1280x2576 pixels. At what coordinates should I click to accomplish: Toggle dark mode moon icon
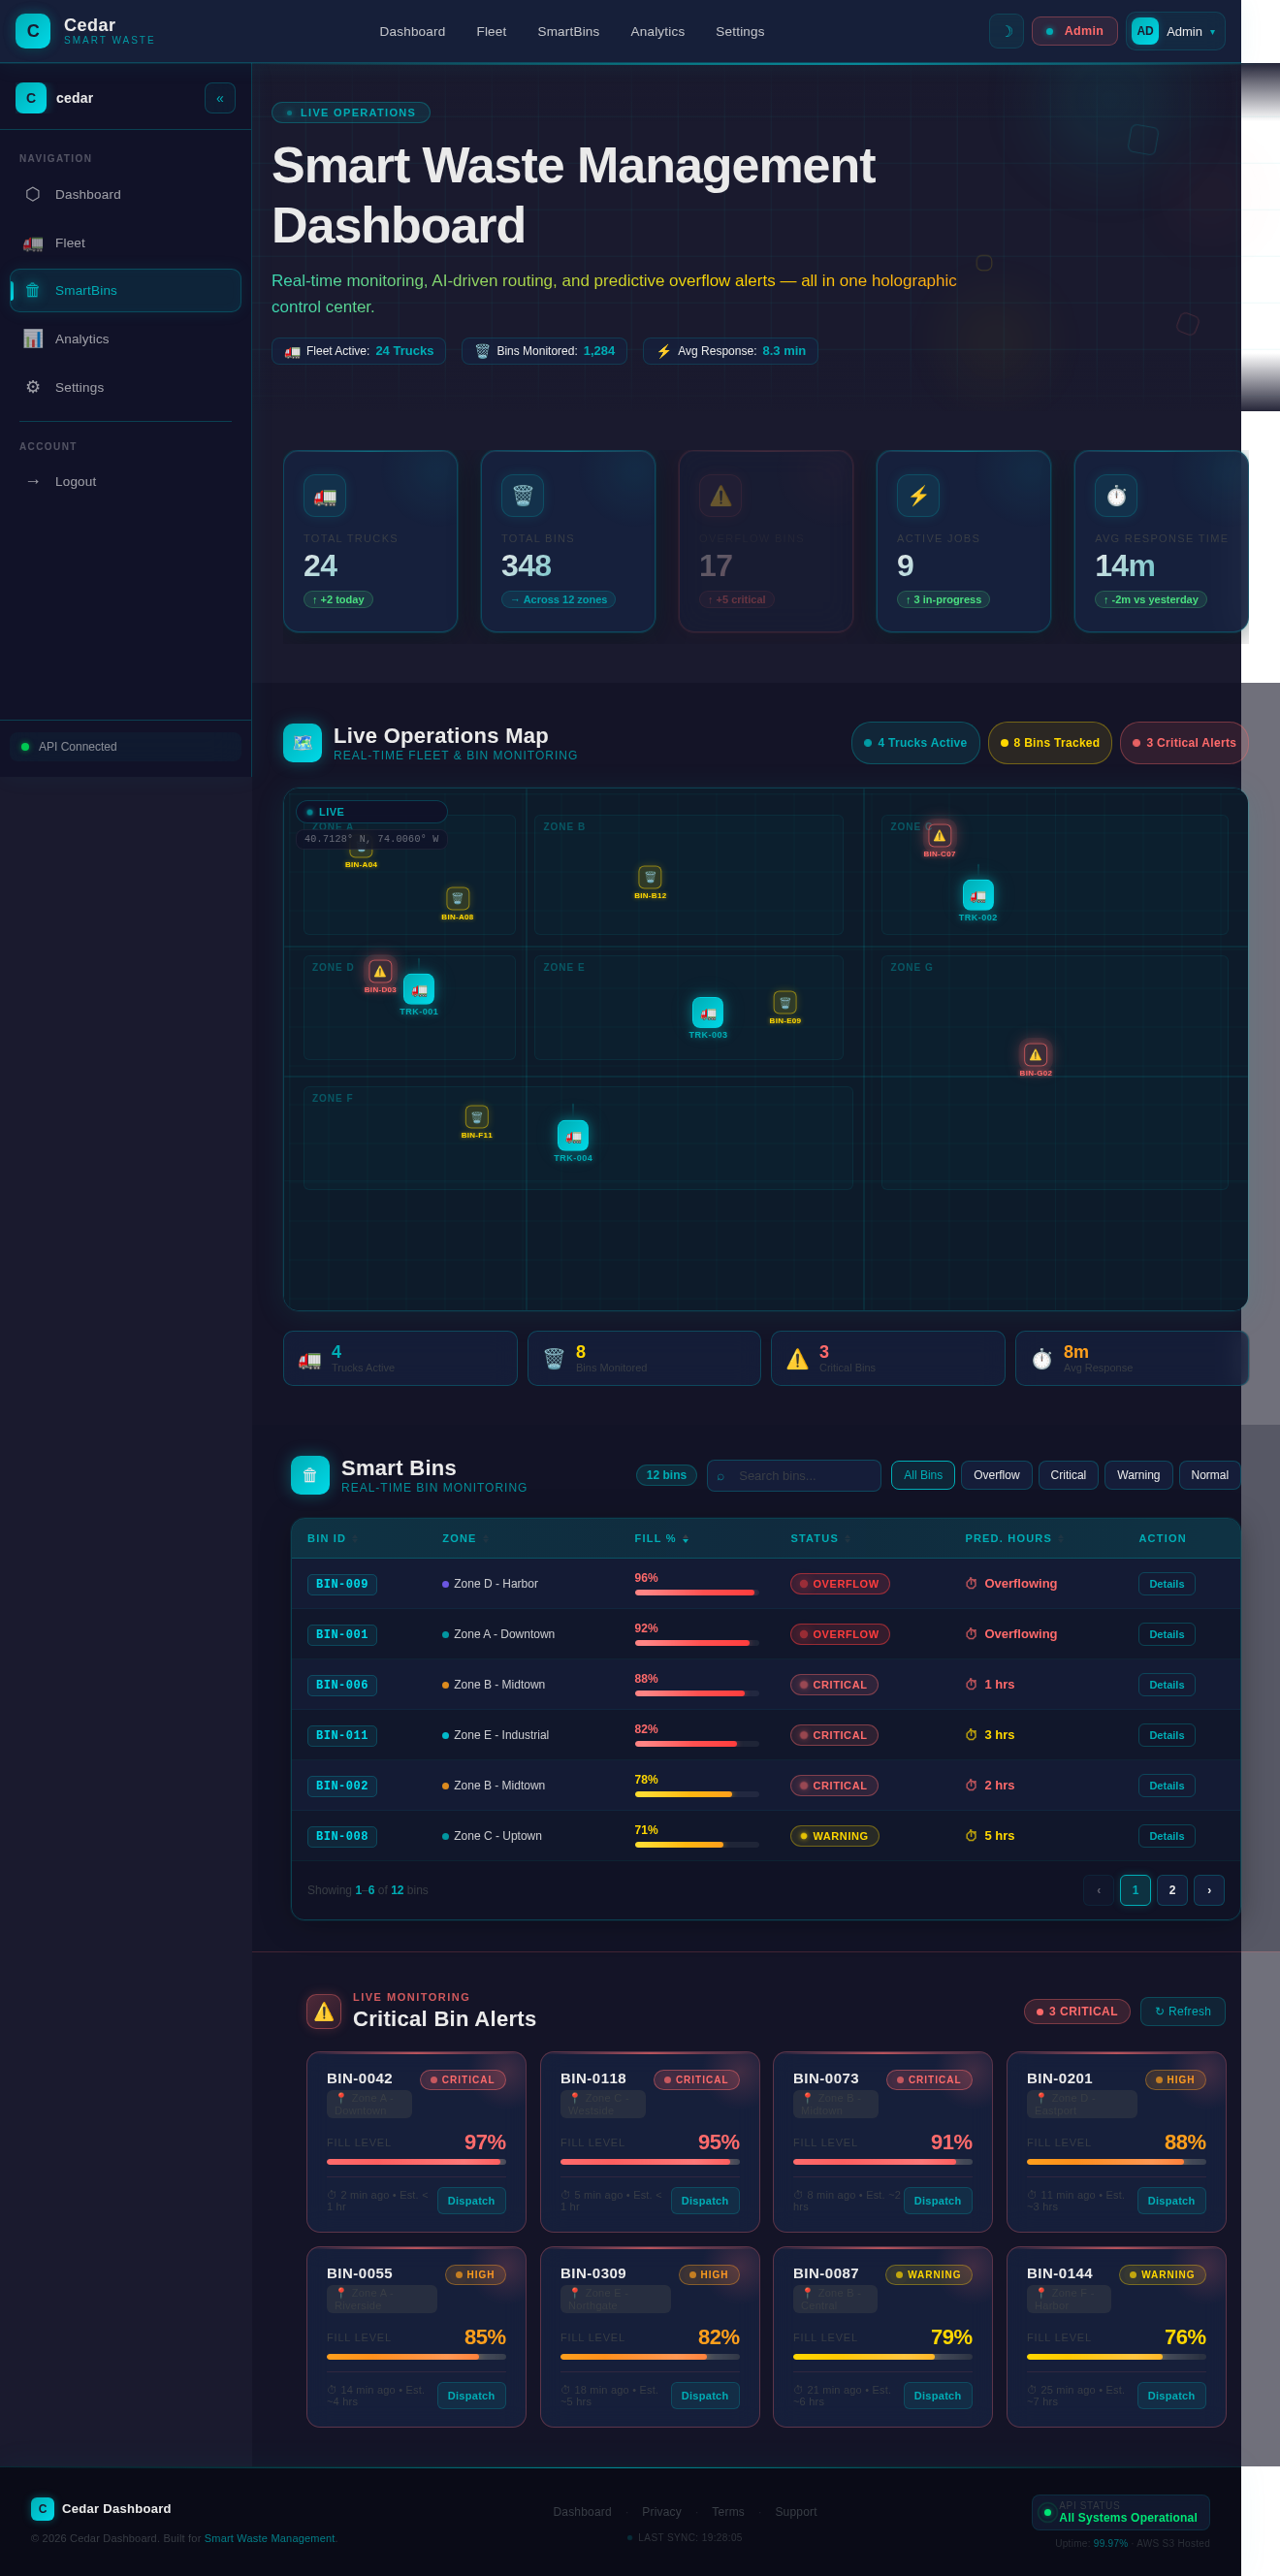pos(1006,31)
